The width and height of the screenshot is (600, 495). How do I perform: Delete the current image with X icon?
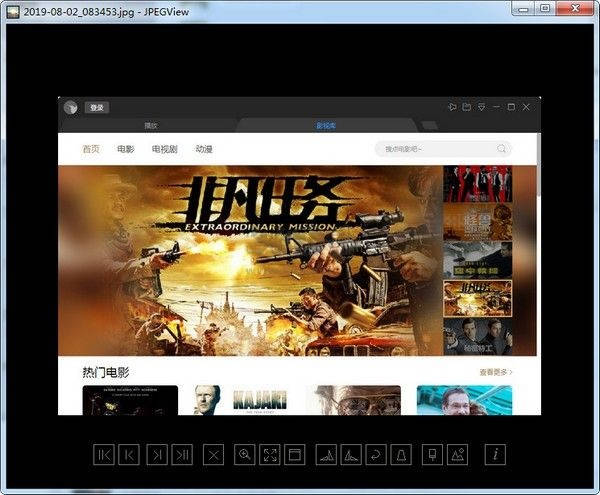tap(213, 454)
